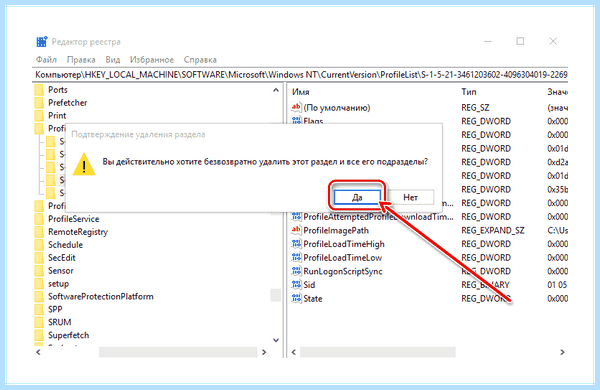600x390 pixels.
Task: Select the SoftwareProtectionPlatform folder icon
Action: [39, 297]
